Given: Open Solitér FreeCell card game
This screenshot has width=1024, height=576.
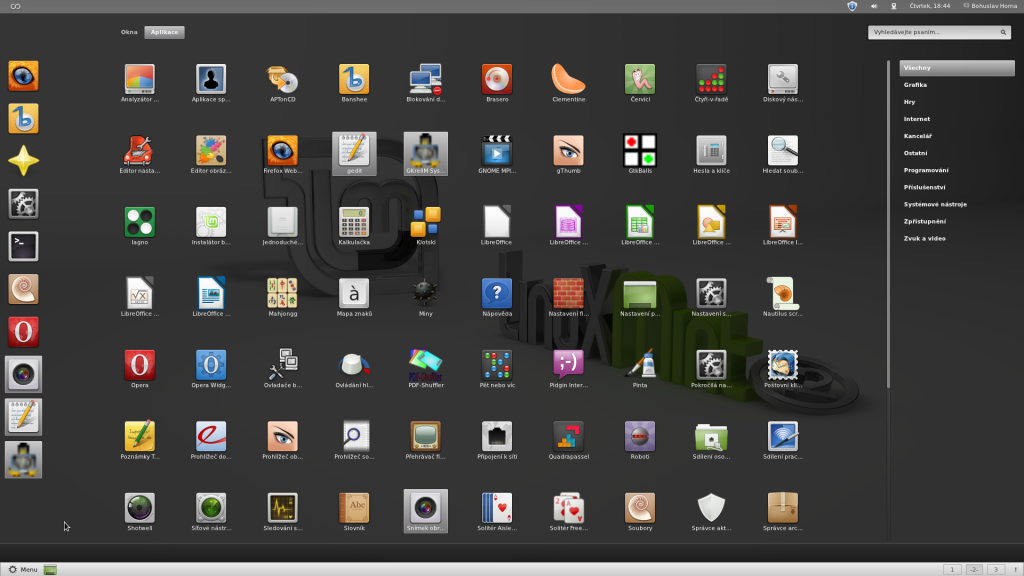Looking at the screenshot, I should click(568, 511).
